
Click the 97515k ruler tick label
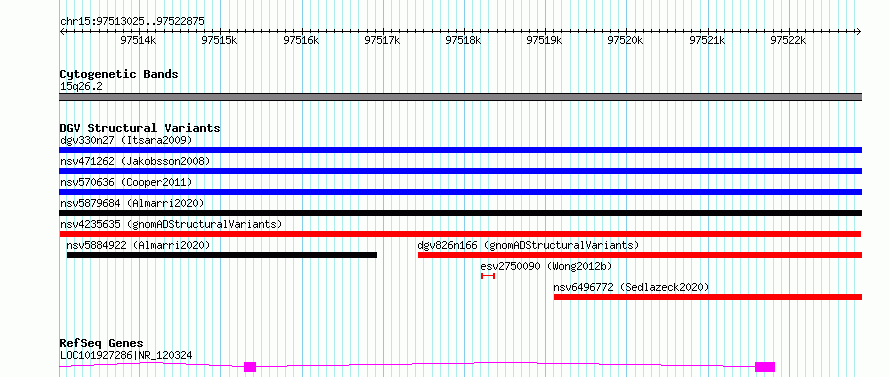[220, 40]
